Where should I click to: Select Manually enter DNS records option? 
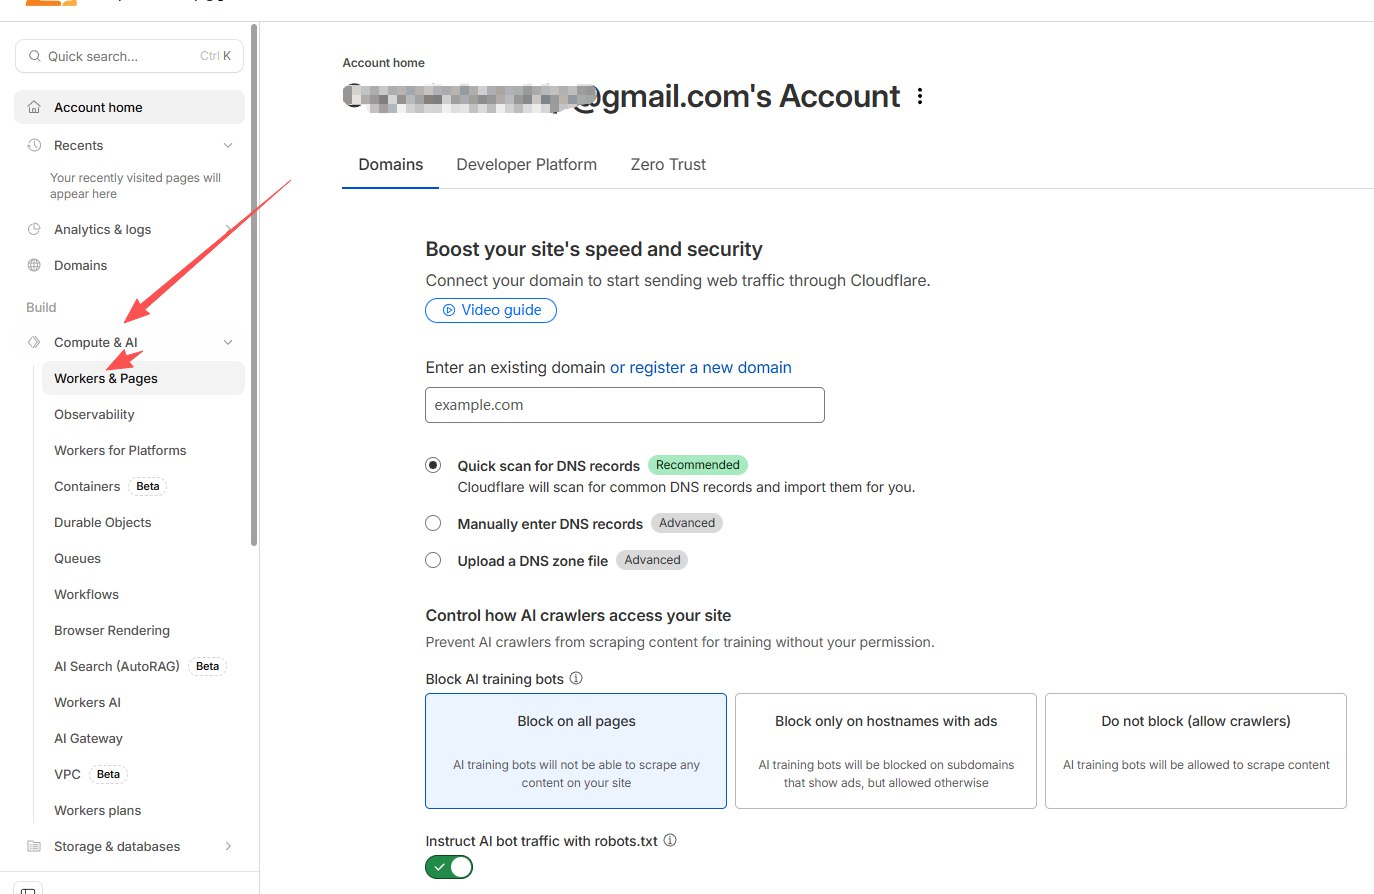[x=433, y=523]
